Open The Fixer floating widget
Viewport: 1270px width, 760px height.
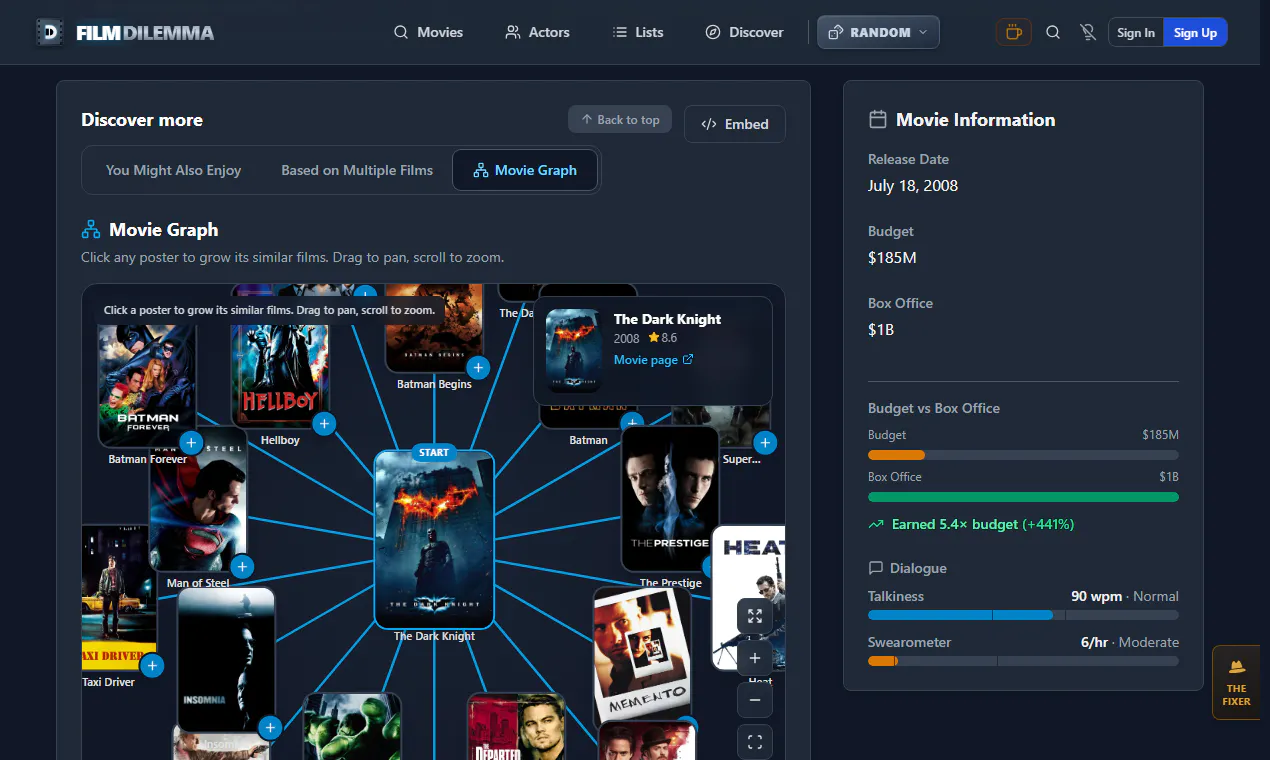click(1237, 682)
